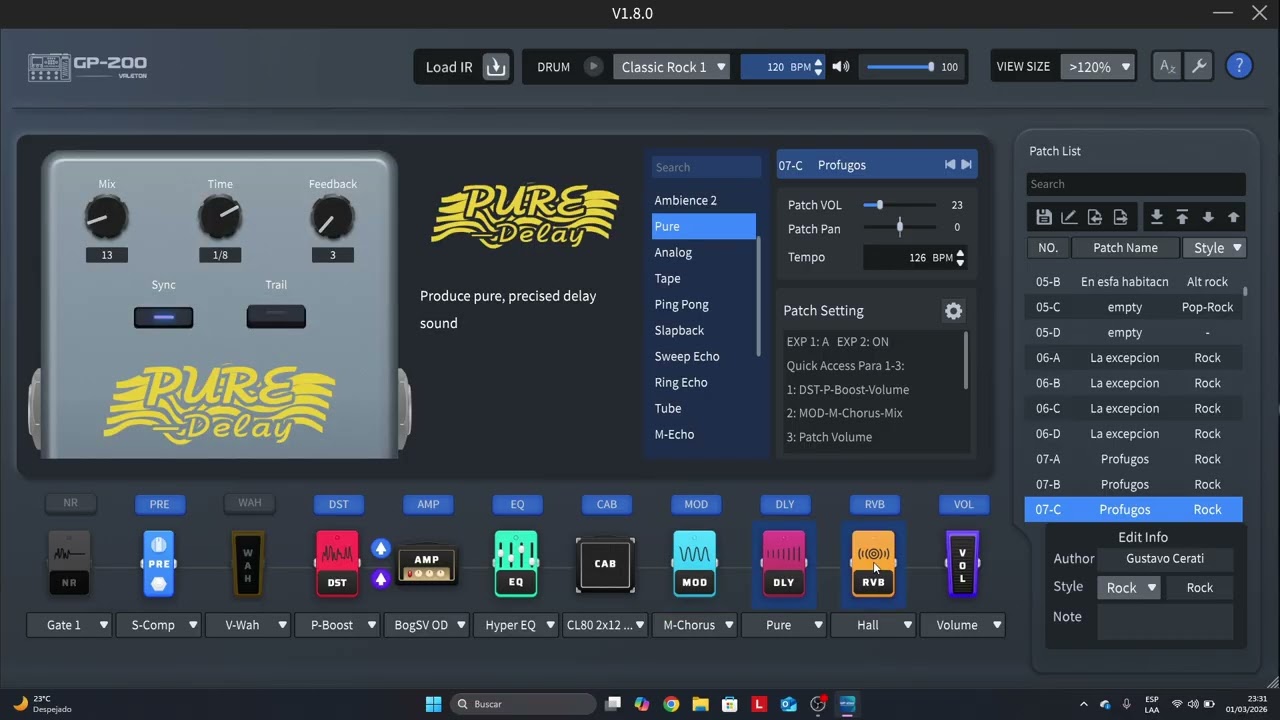Toggle the AMP module off

click(428, 504)
